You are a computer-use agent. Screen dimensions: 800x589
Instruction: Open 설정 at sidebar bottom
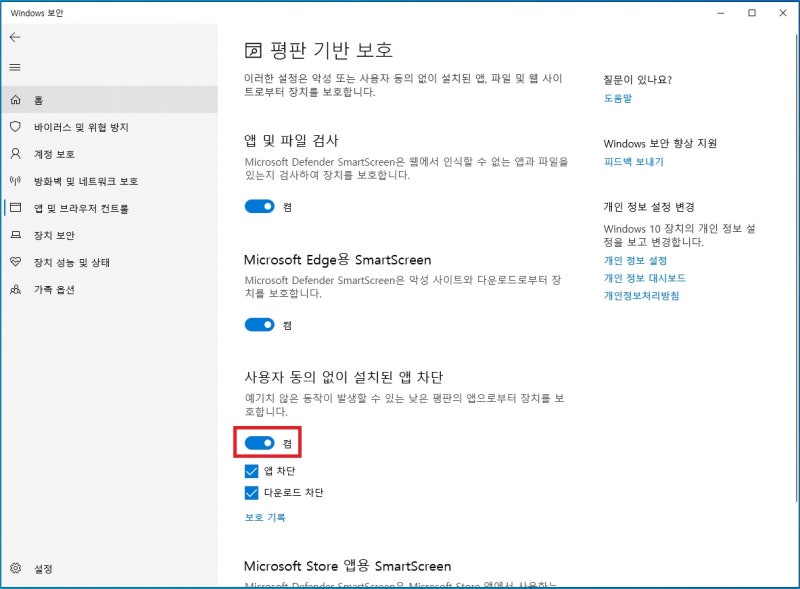(x=109, y=569)
